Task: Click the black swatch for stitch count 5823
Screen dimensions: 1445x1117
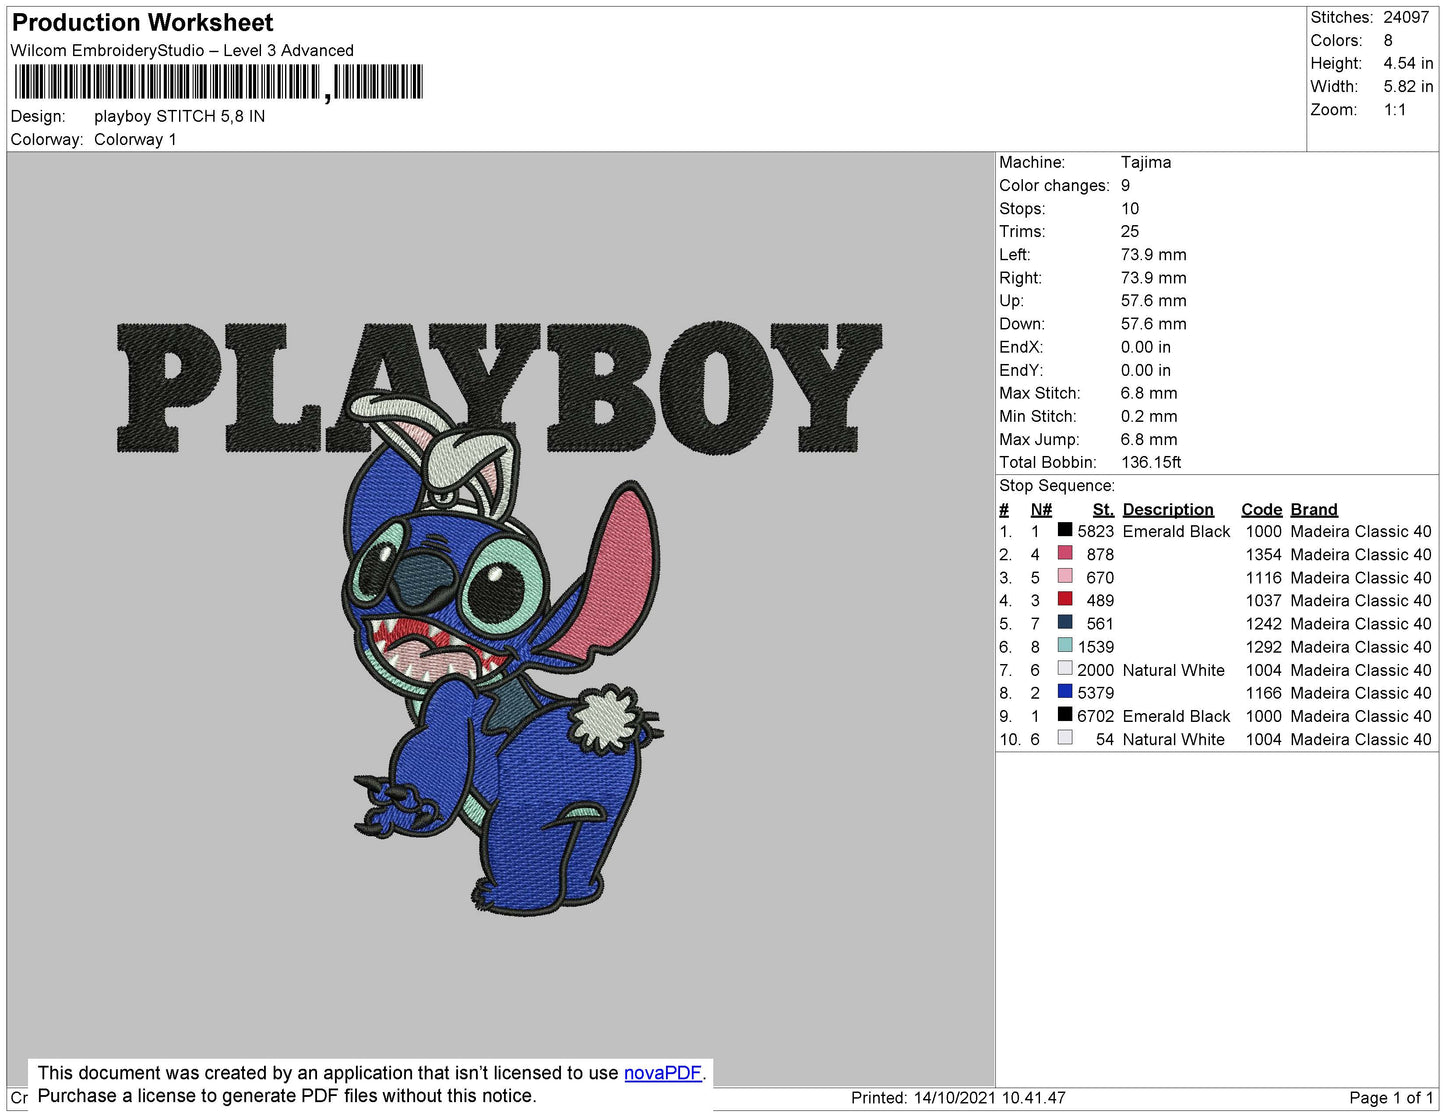Action: click(1065, 530)
